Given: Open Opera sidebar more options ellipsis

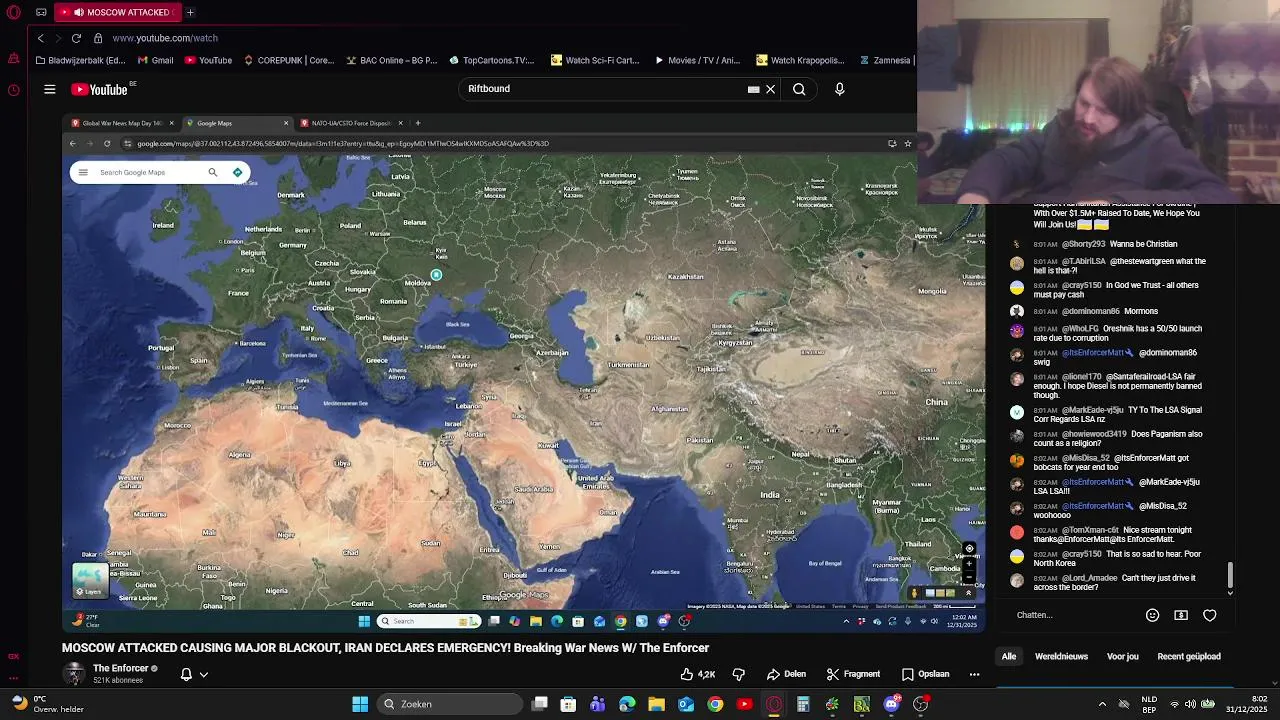Looking at the screenshot, I should click(x=13, y=678).
